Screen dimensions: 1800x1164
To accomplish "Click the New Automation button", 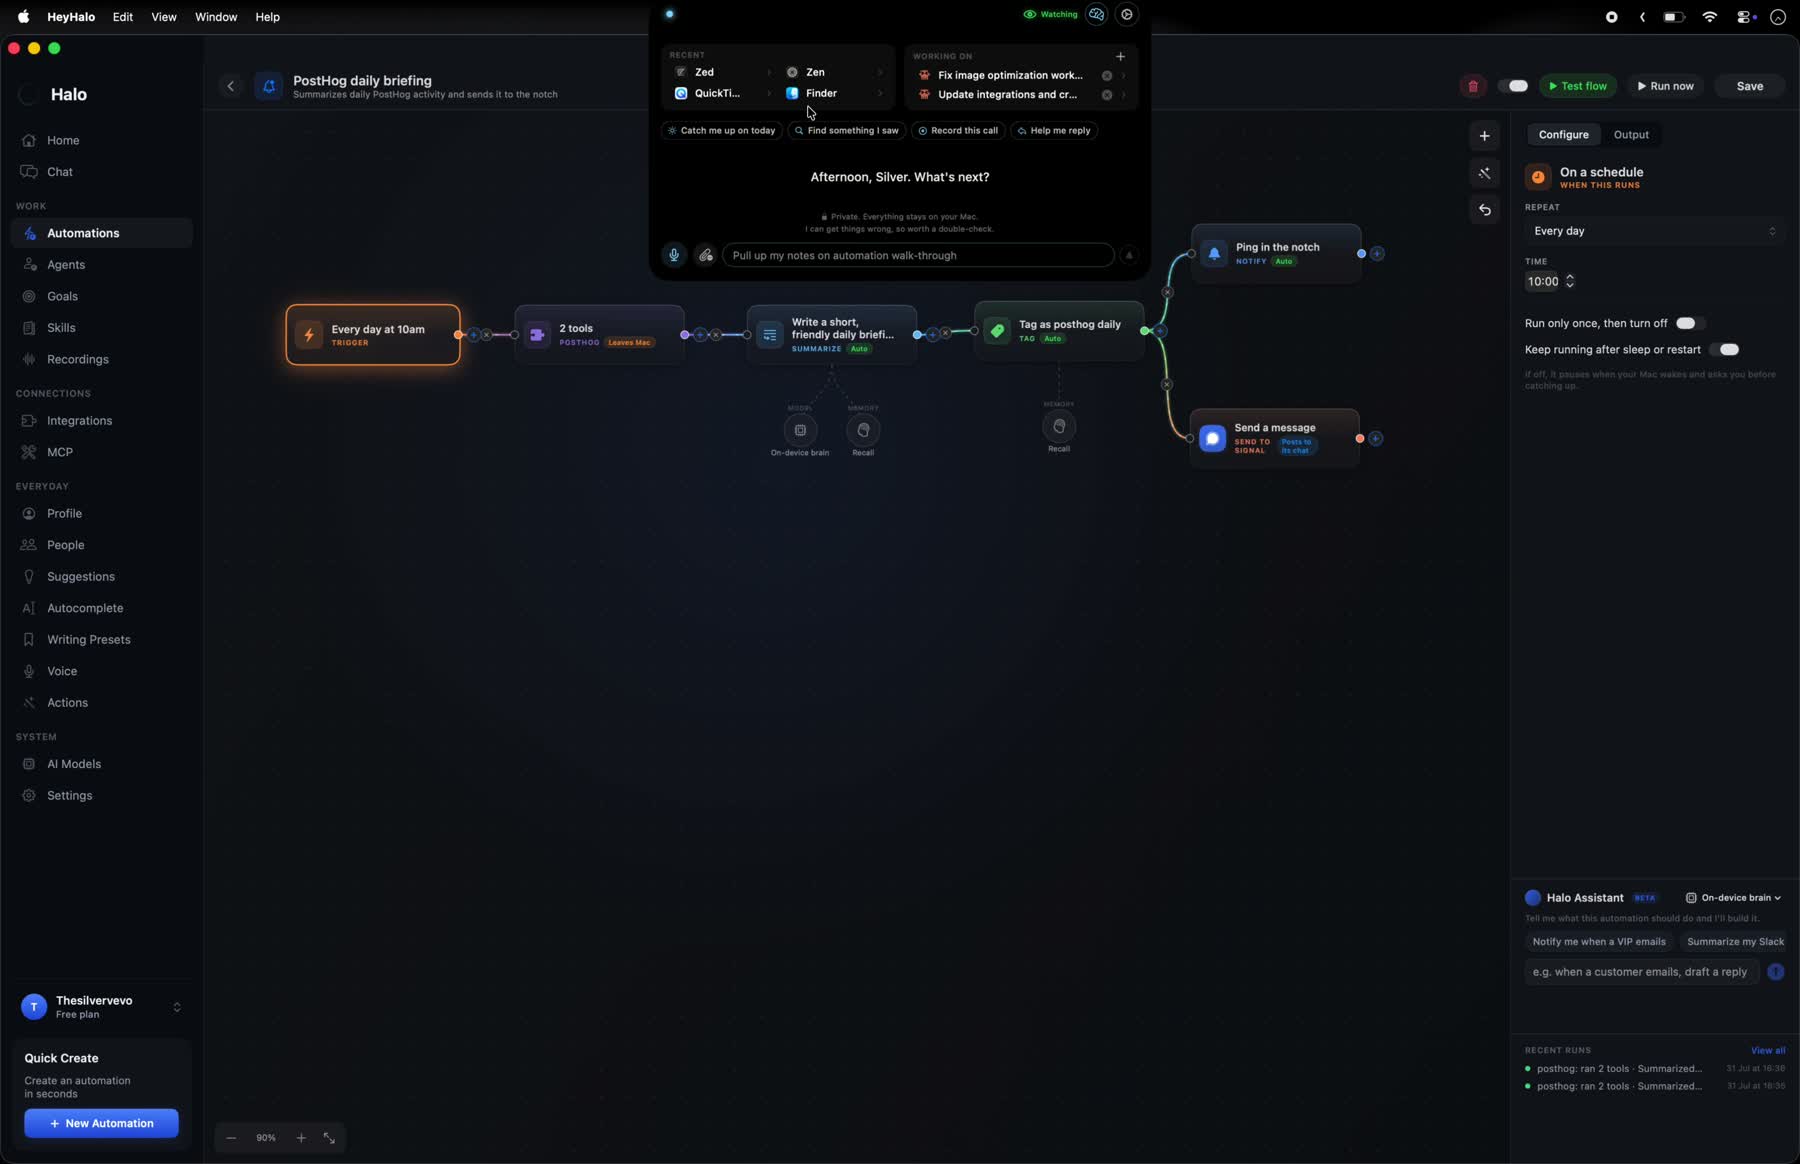I will click(x=101, y=1124).
